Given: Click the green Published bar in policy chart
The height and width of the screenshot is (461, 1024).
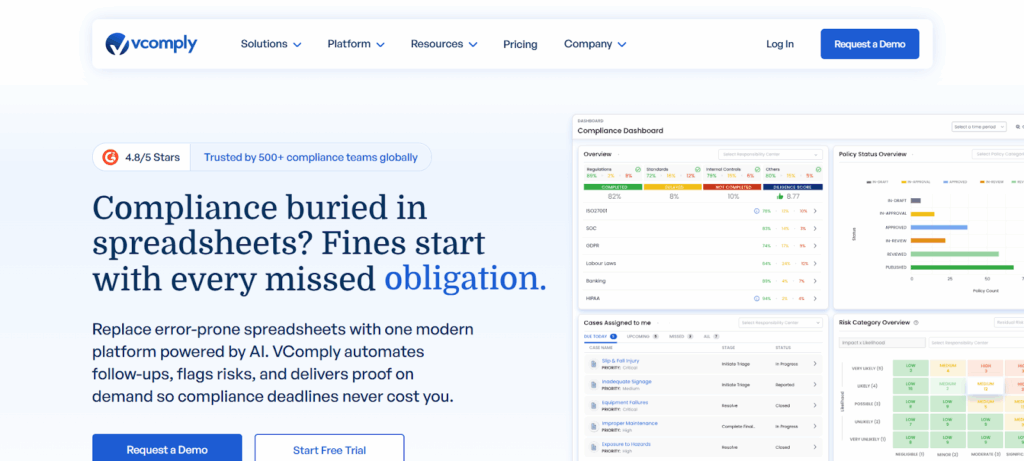Looking at the screenshot, I should 966,268.
